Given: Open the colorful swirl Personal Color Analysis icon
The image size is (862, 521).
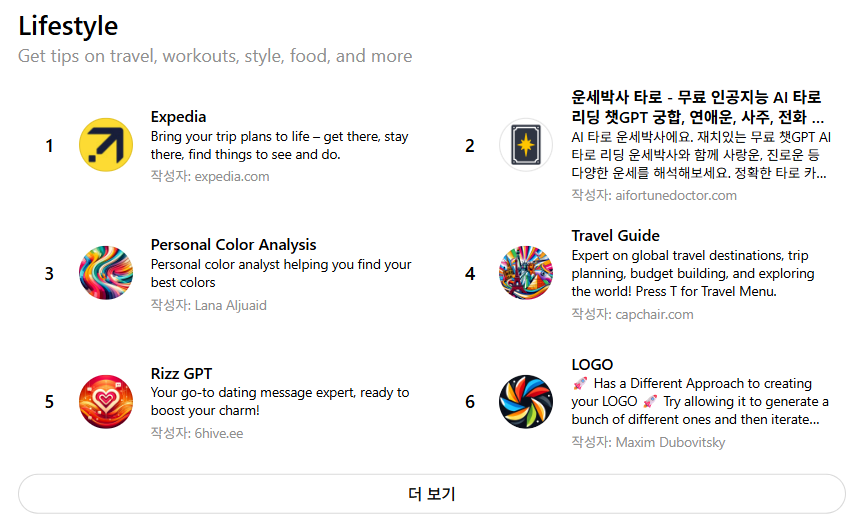Looking at the screenshot, I should point(106,273).
